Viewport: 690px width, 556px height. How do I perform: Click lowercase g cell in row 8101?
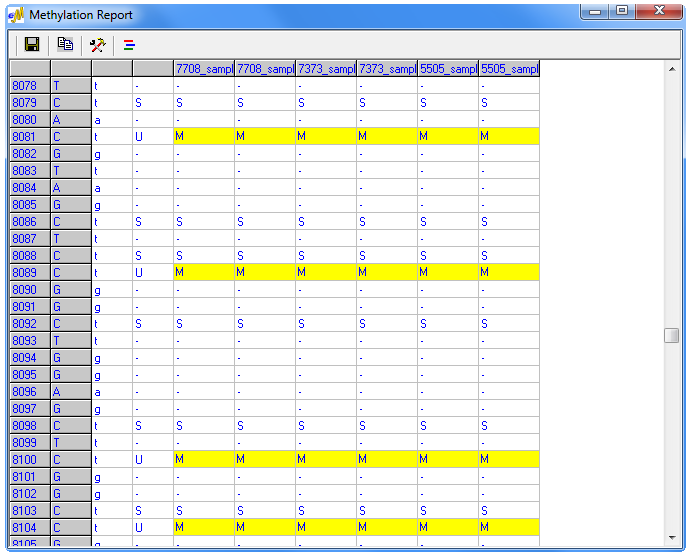coord(112,476)
